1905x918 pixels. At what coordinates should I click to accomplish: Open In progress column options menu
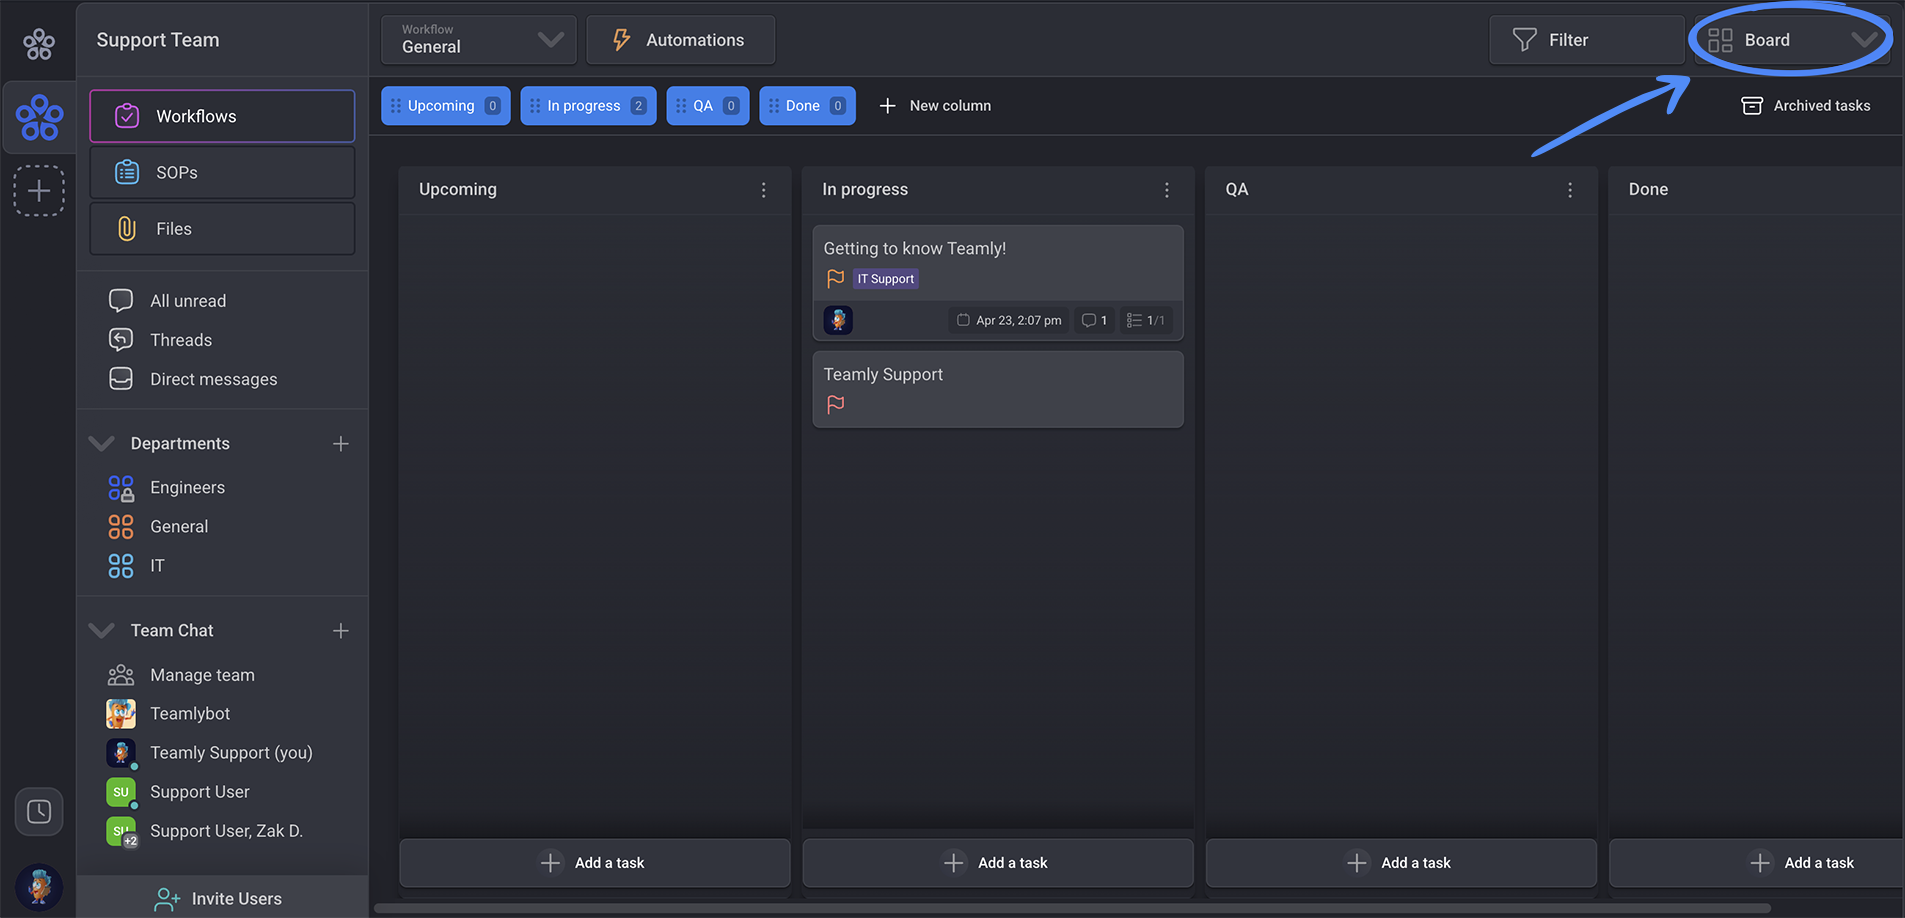coord(1167,190)
